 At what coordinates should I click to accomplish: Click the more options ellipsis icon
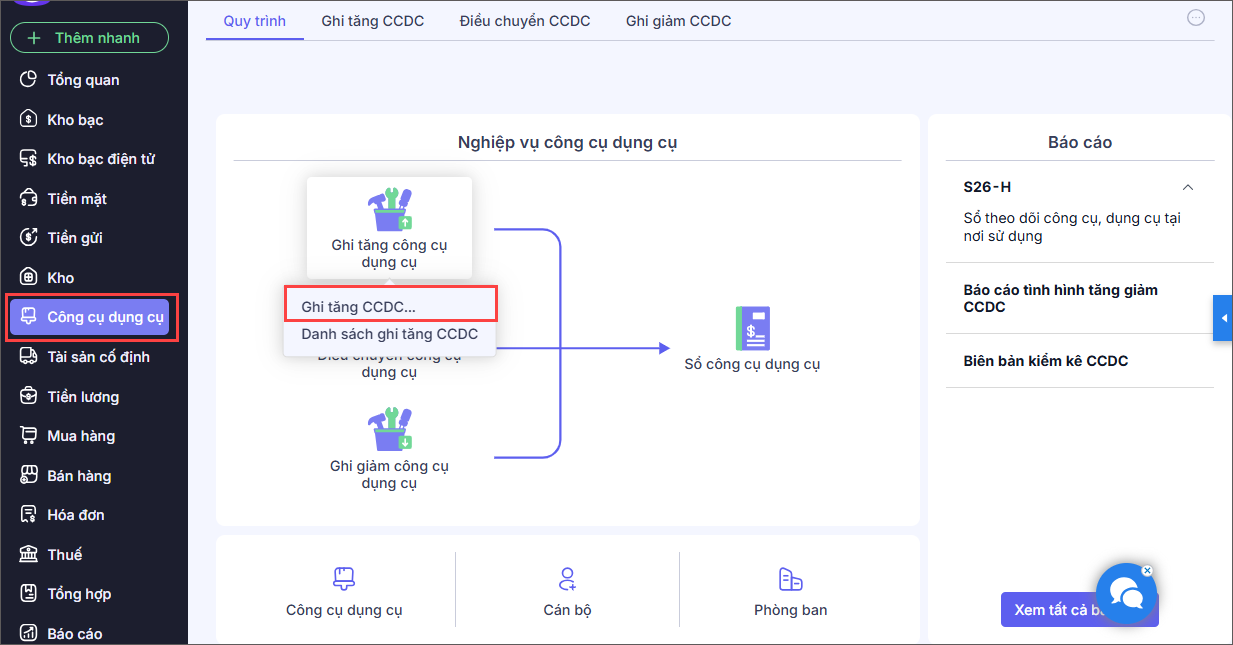pos(1196,18)
